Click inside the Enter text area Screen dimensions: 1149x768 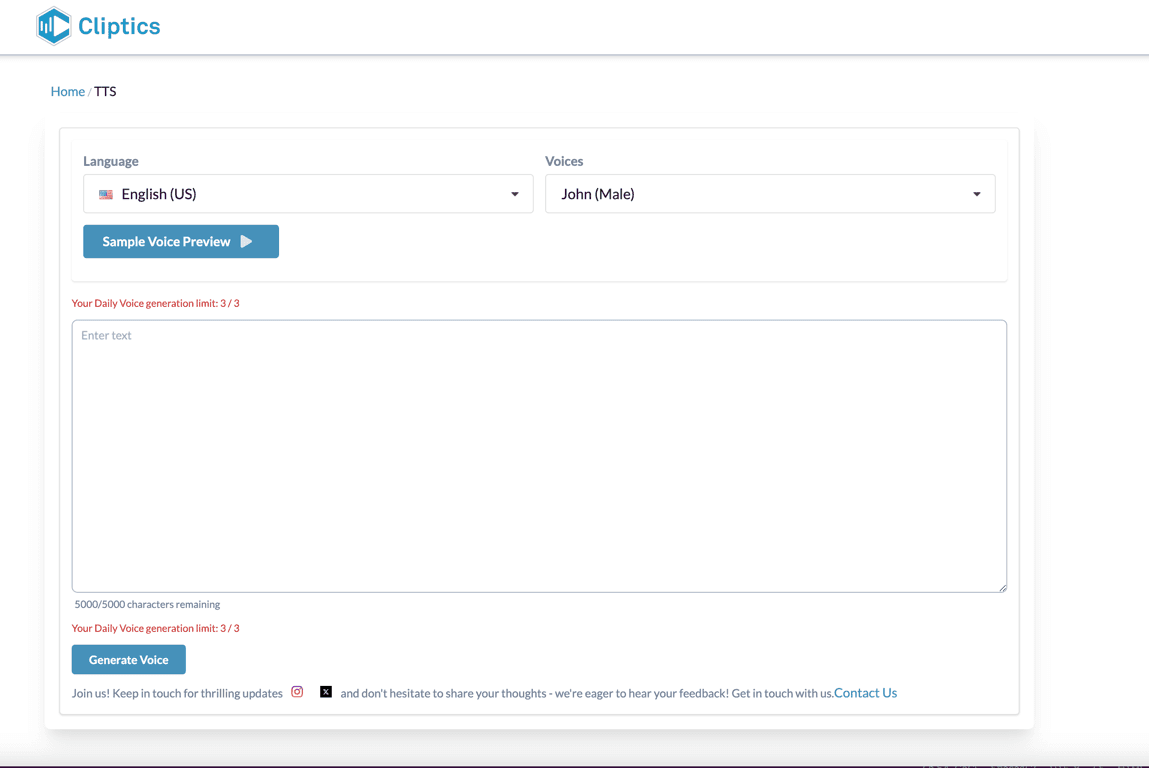coord(539,455)
